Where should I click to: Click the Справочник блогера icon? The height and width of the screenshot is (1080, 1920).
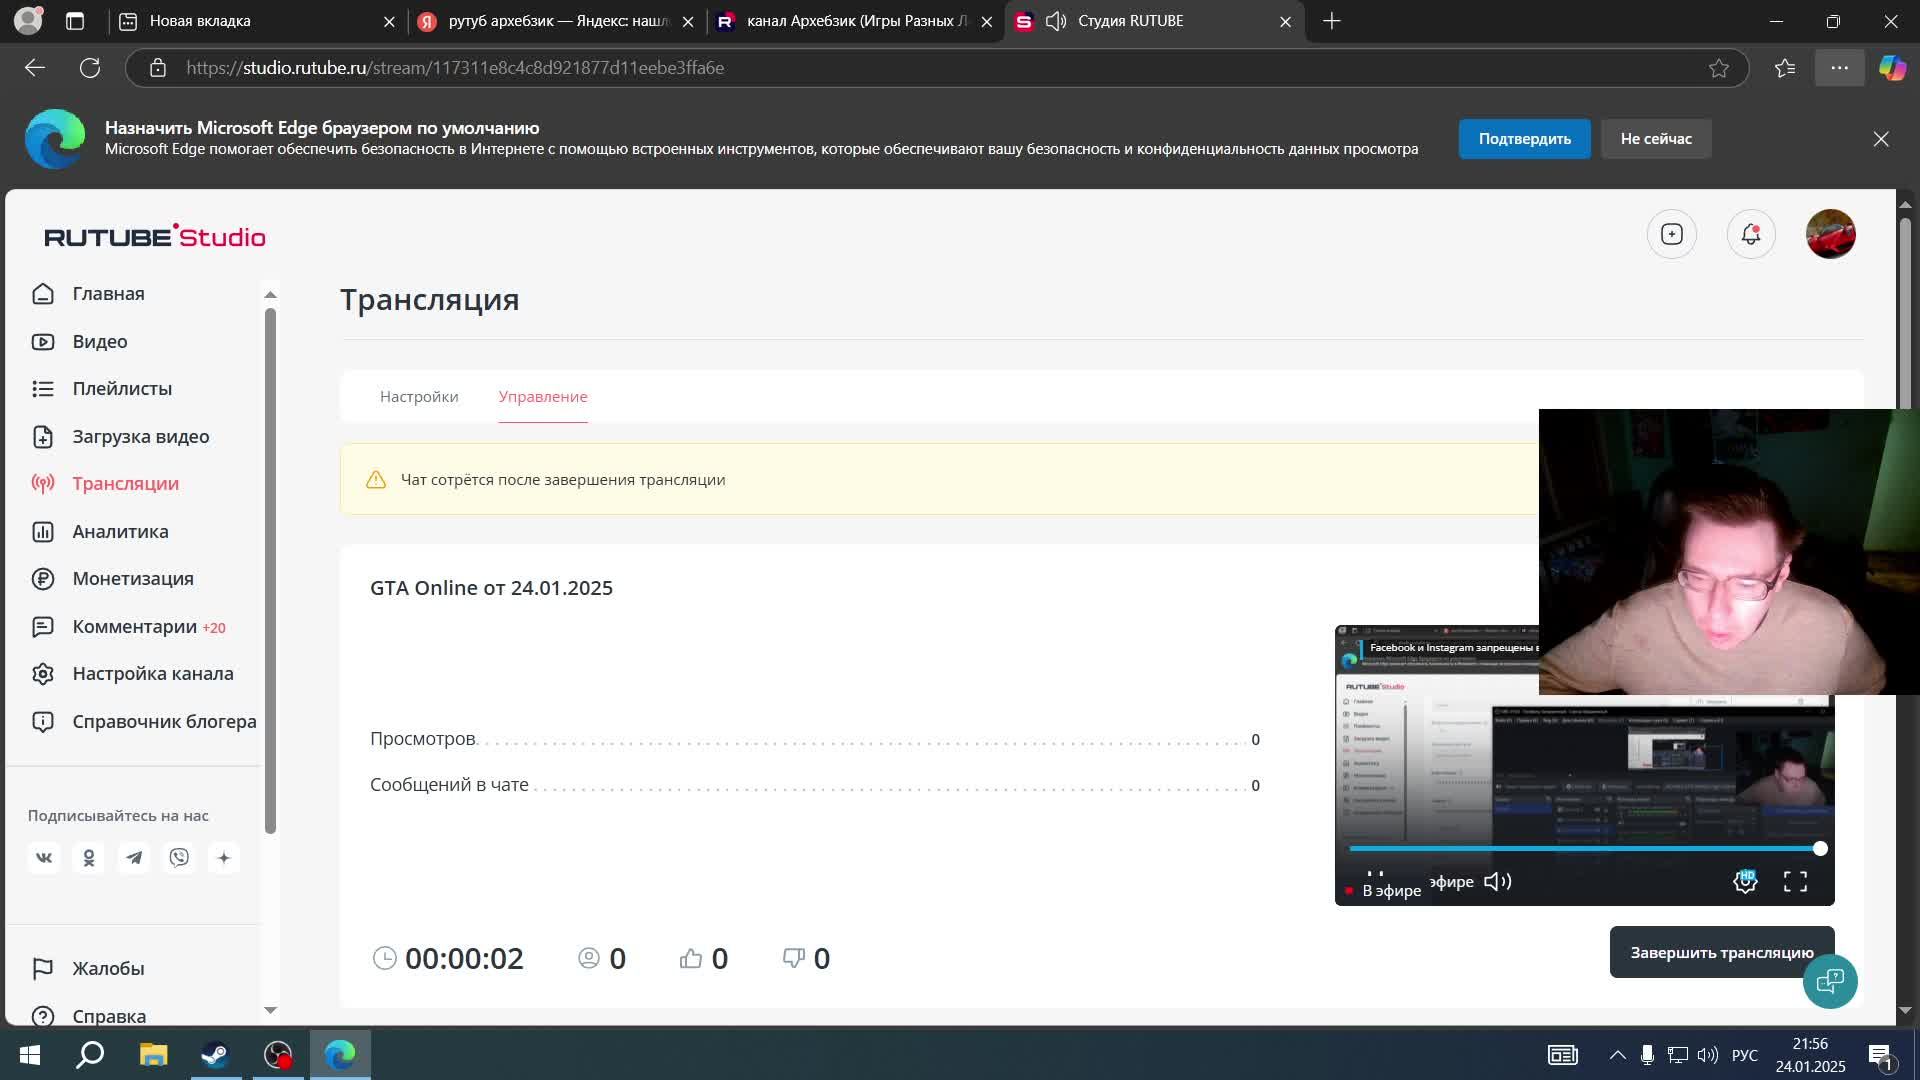(43, 722)
